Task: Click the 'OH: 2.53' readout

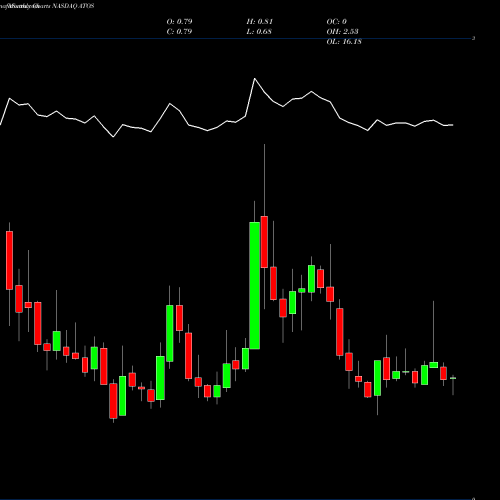Action: pyautogui.click(x=342, y=32)
